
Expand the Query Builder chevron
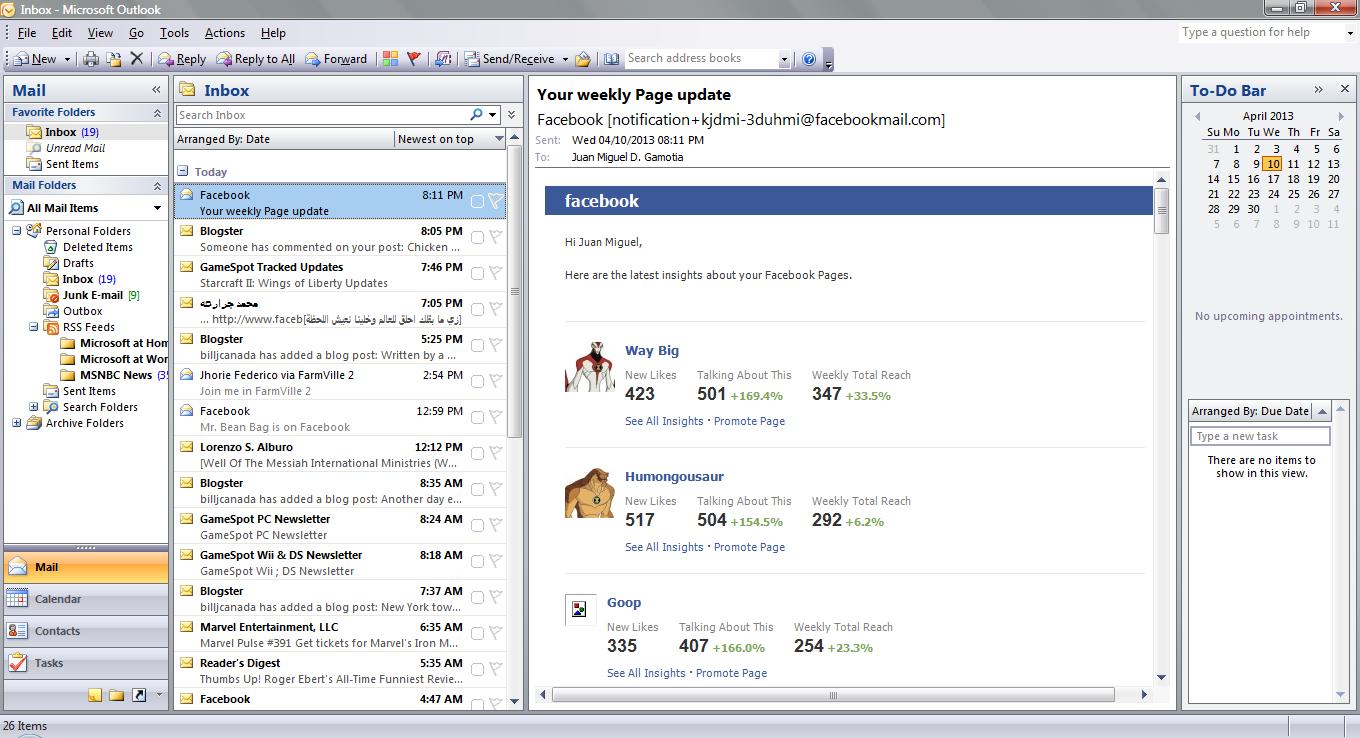coord(512,115)
